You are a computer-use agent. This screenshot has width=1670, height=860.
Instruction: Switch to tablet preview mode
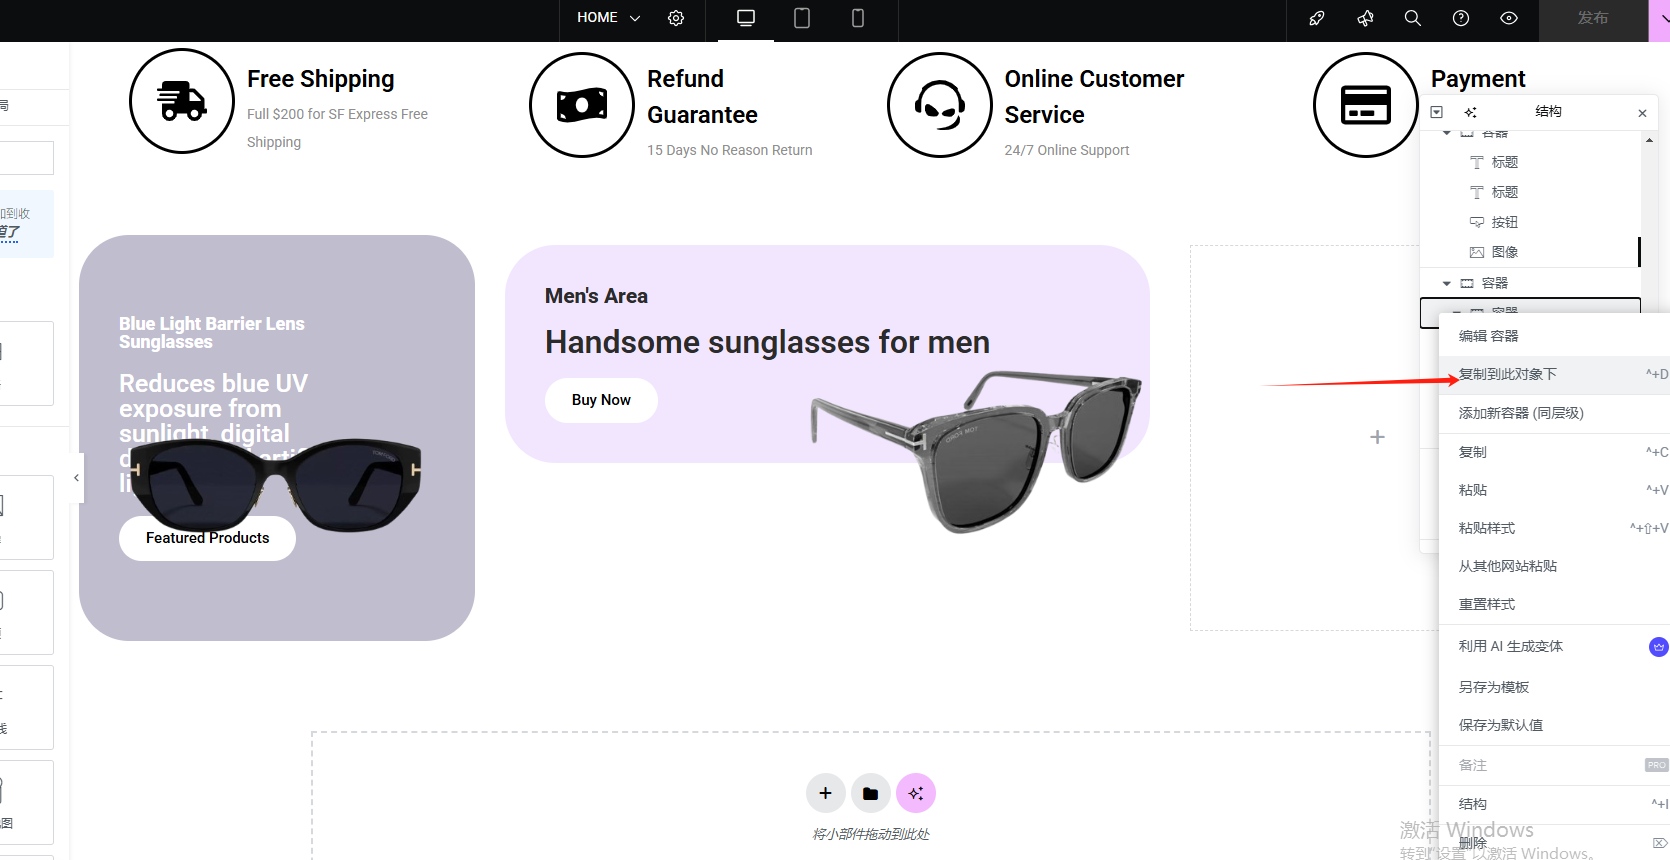click(x=802, y=18)
